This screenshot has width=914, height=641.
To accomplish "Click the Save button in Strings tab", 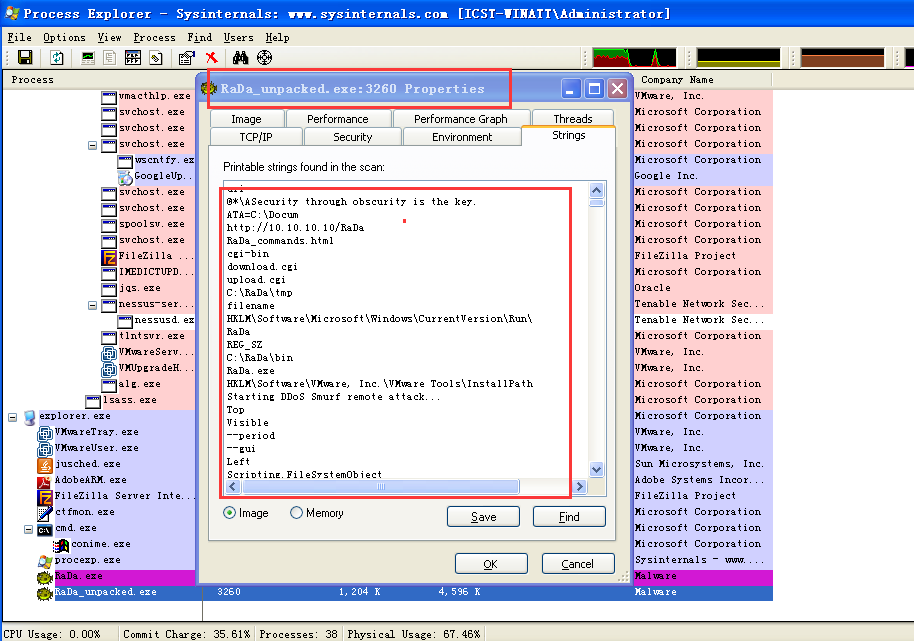I will (x=483, y=517).
